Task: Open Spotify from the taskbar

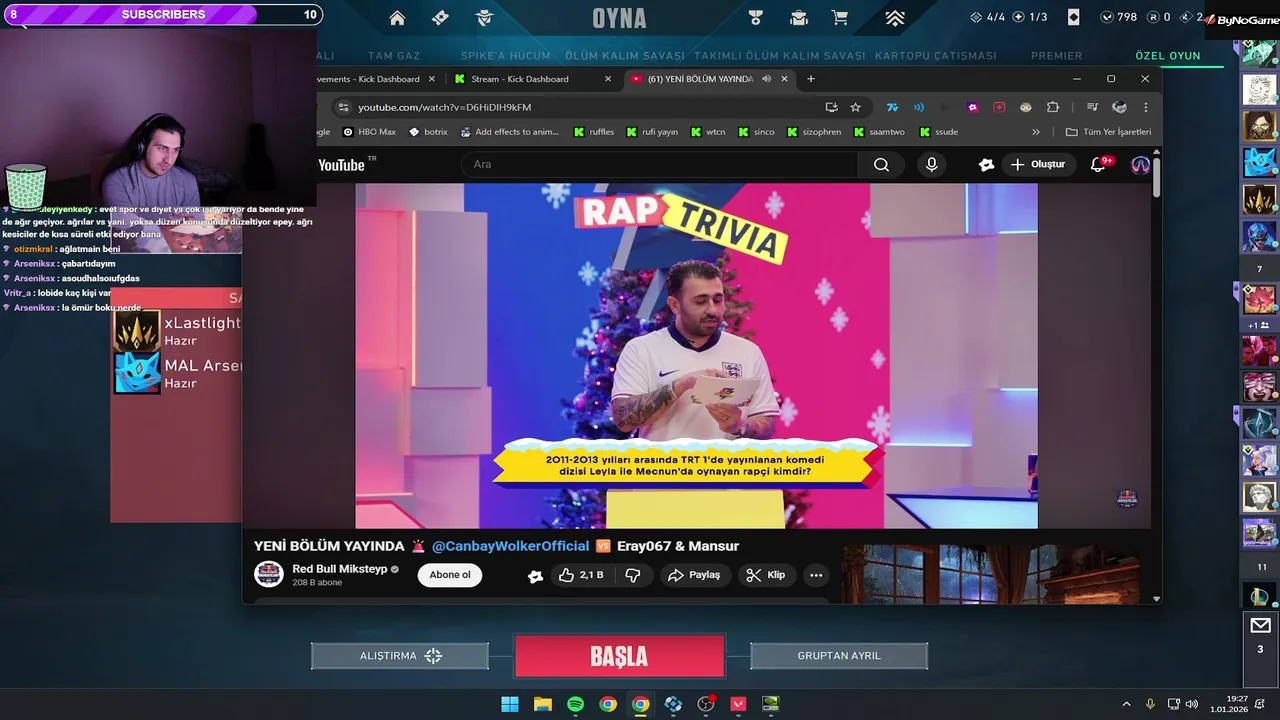Action: point(575,704)
